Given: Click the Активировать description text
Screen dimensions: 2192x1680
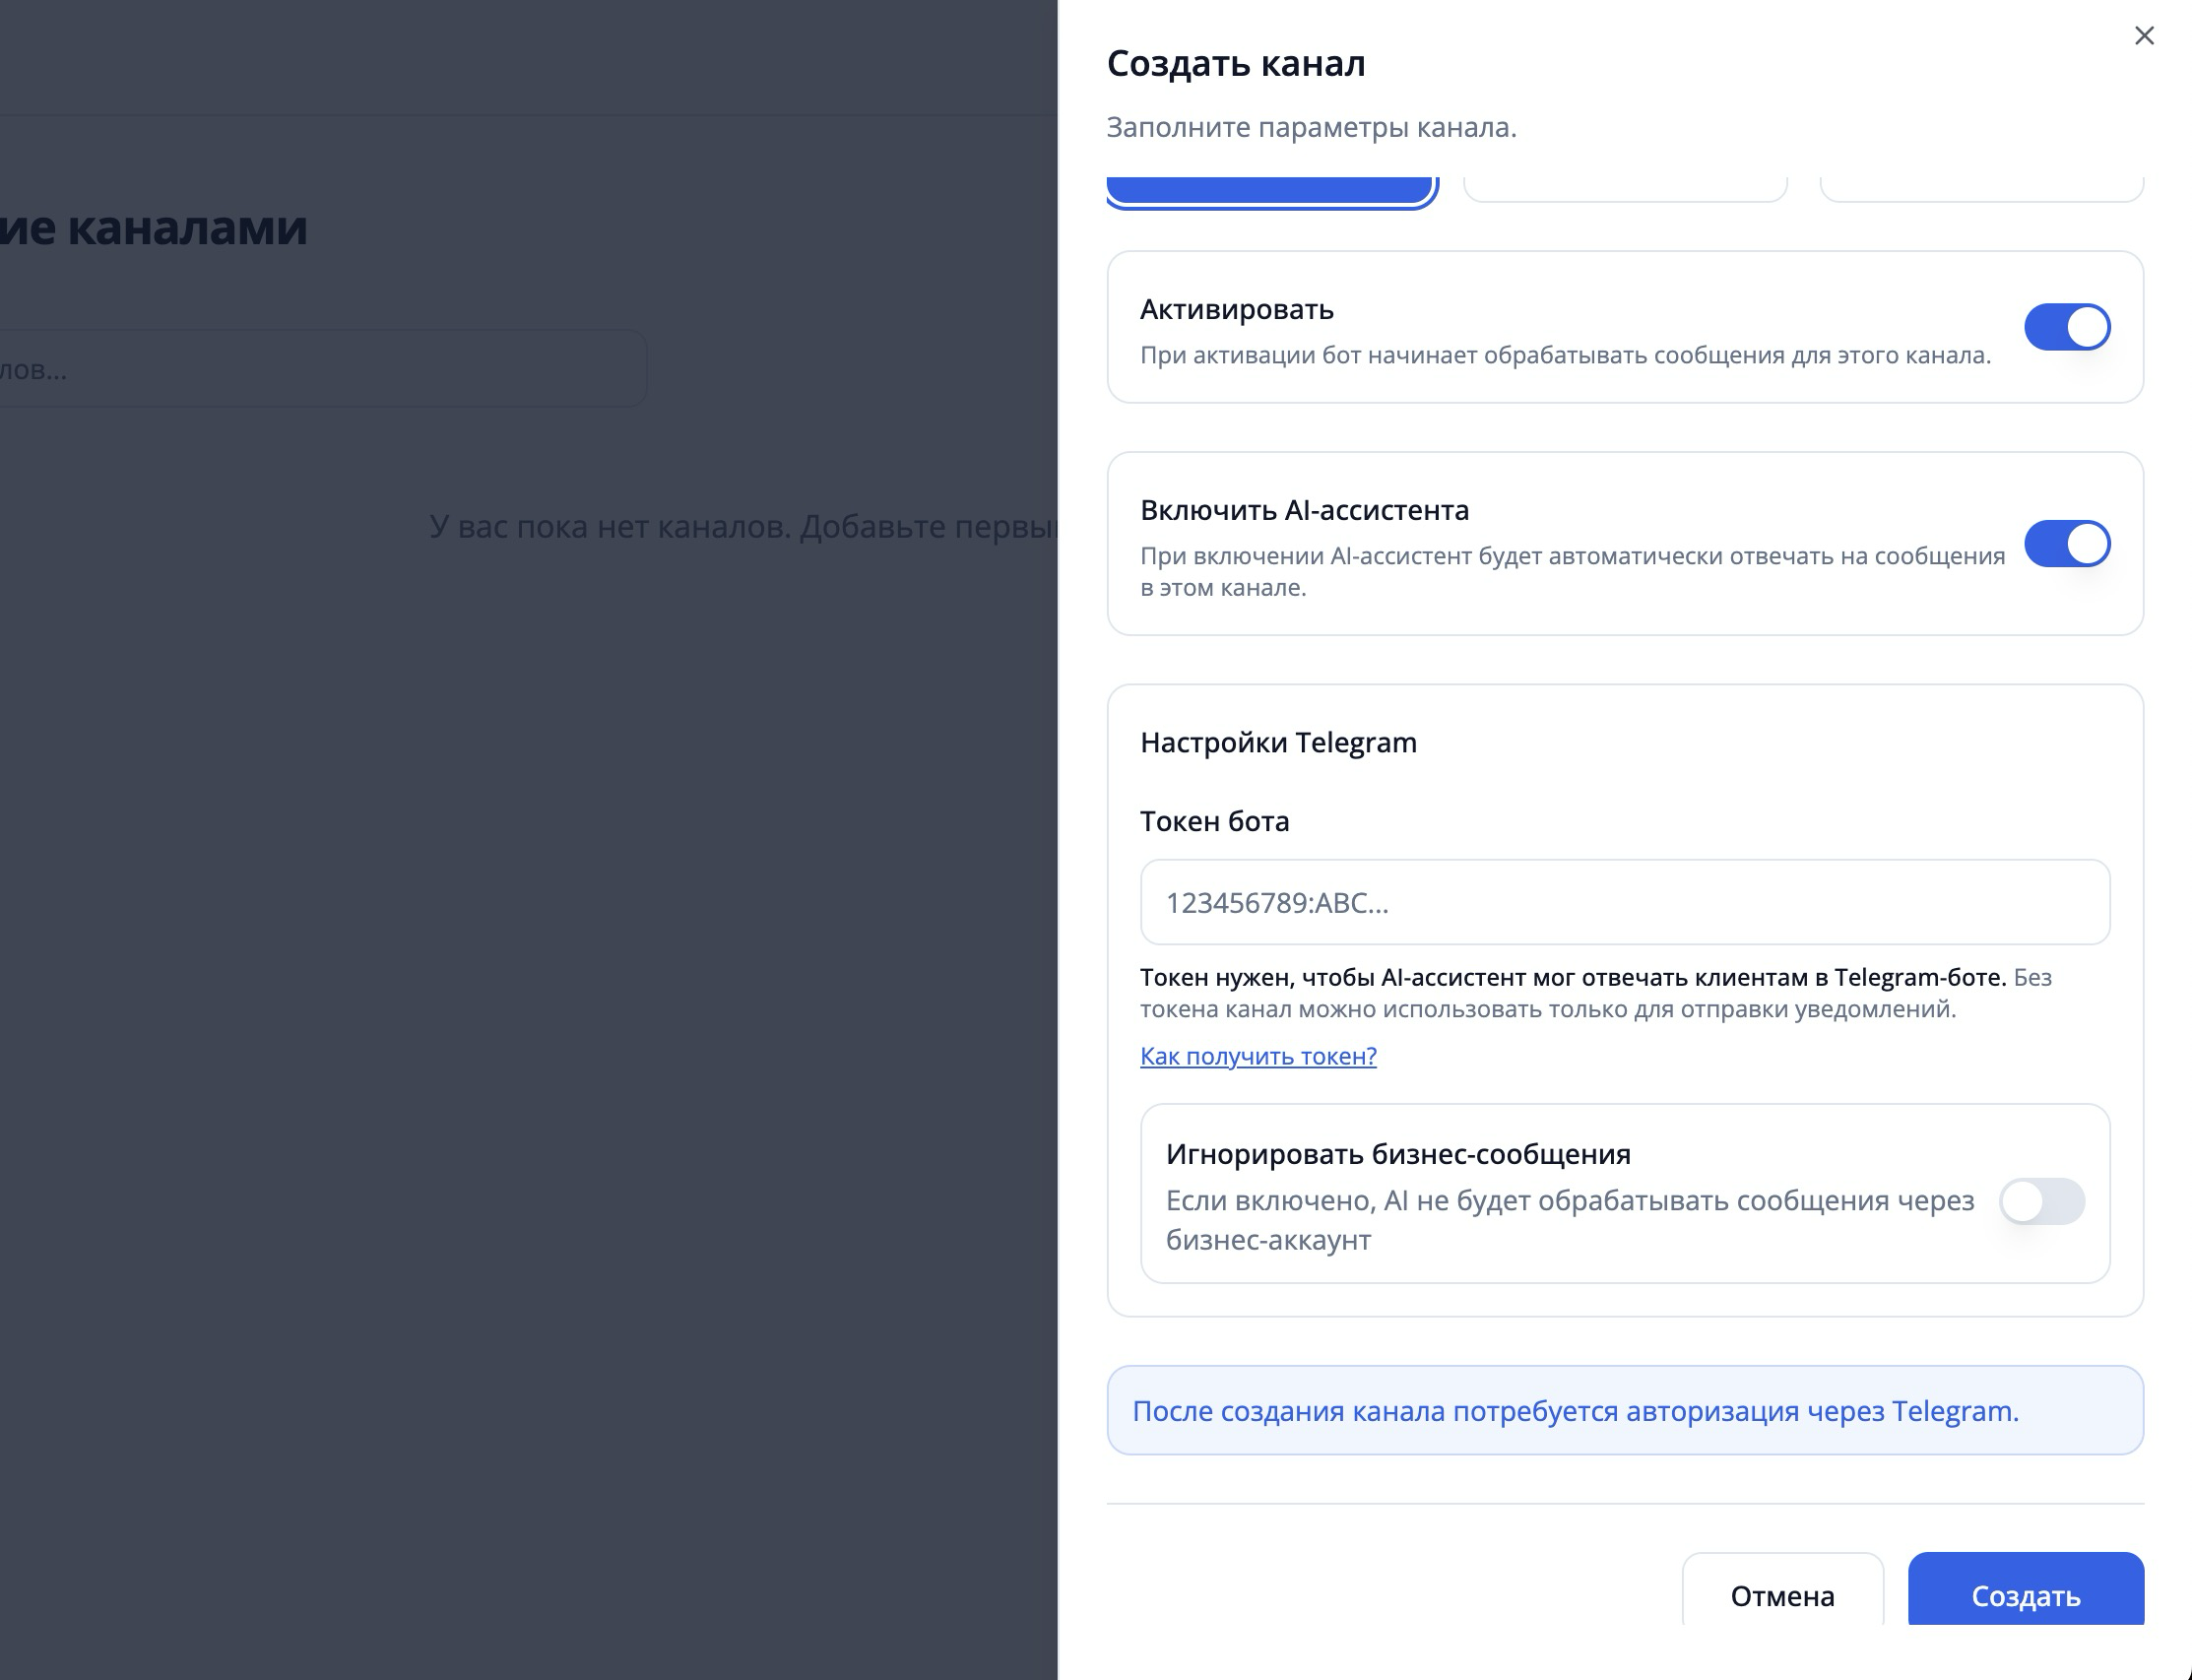Looking at the screenshot, I should [1564, 355].
